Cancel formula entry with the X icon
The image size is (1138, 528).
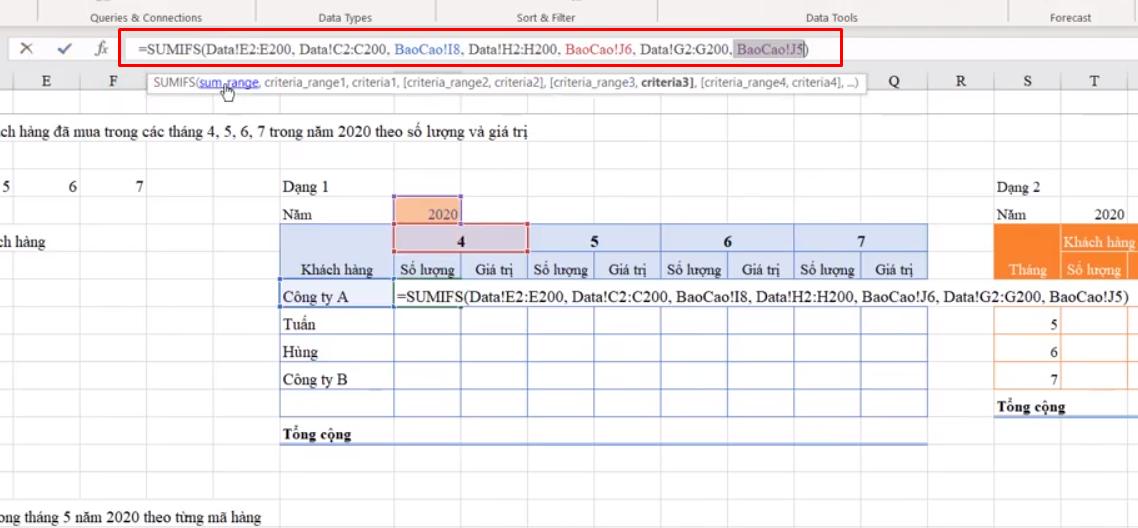(26, 49)
